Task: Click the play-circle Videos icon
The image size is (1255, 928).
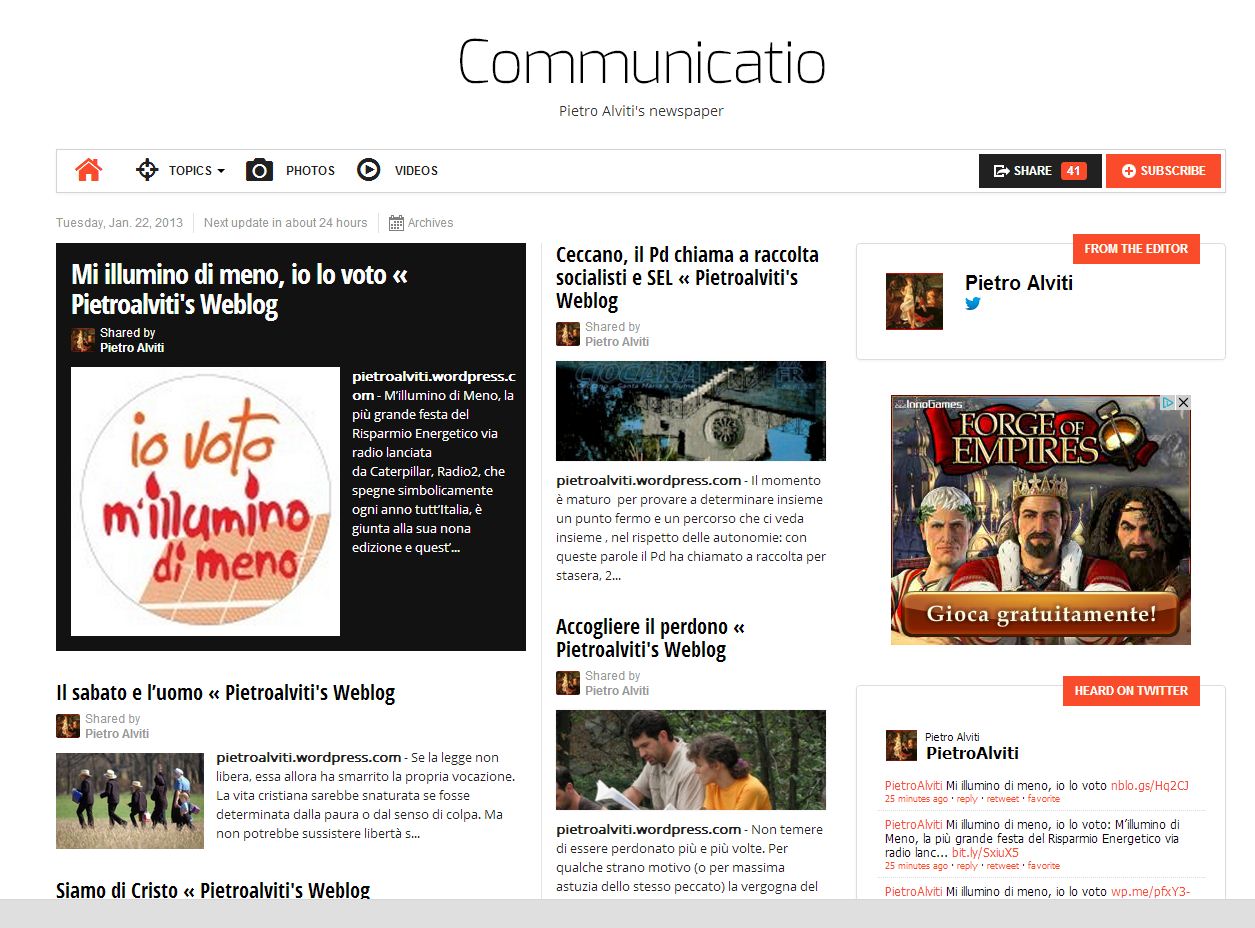Action: tap(369, 170)
